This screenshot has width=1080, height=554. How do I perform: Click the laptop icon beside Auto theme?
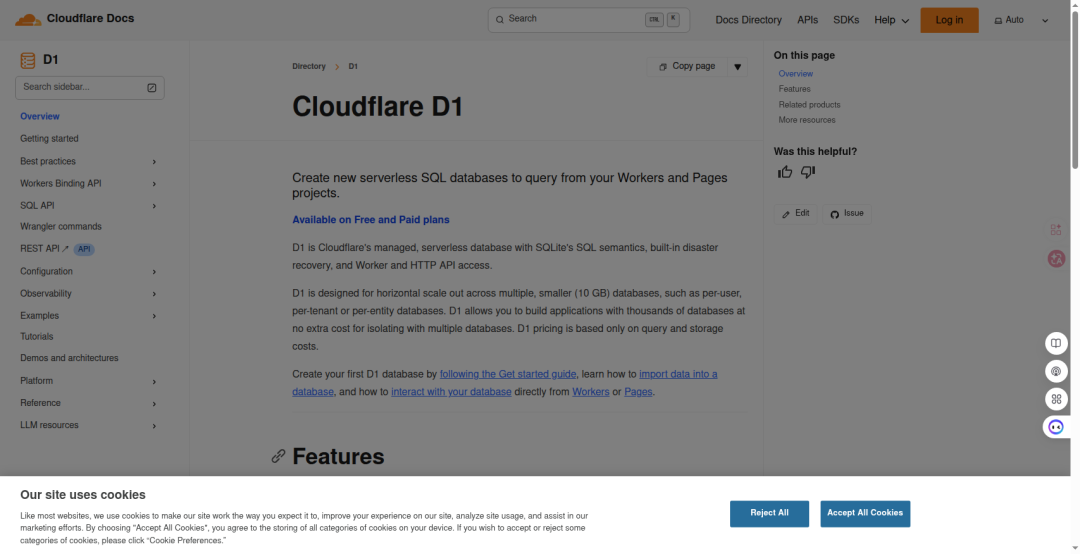click(x=998, y=21)
